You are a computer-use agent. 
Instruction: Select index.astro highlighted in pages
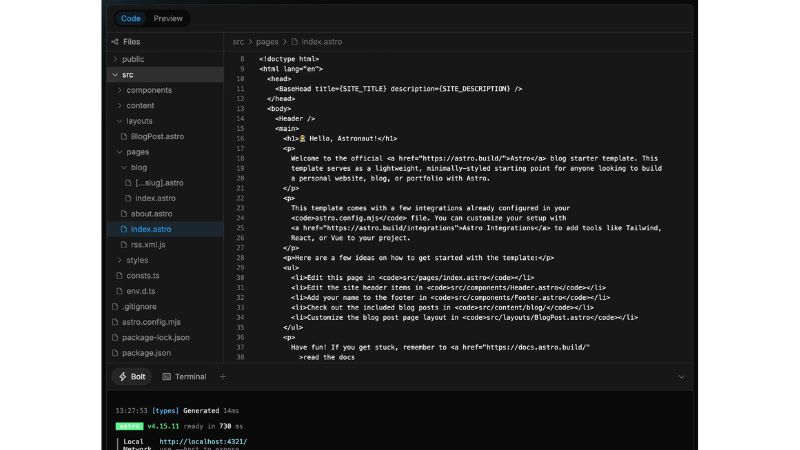165,229
